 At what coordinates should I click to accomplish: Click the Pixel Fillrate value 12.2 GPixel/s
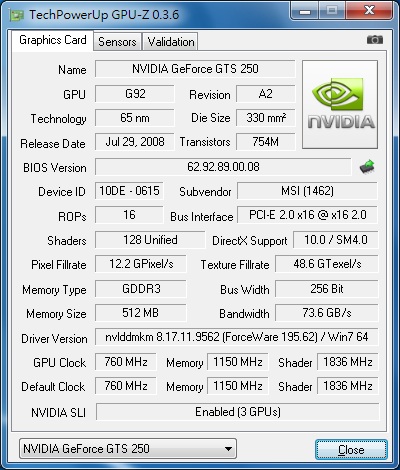(x=141, y=264)
